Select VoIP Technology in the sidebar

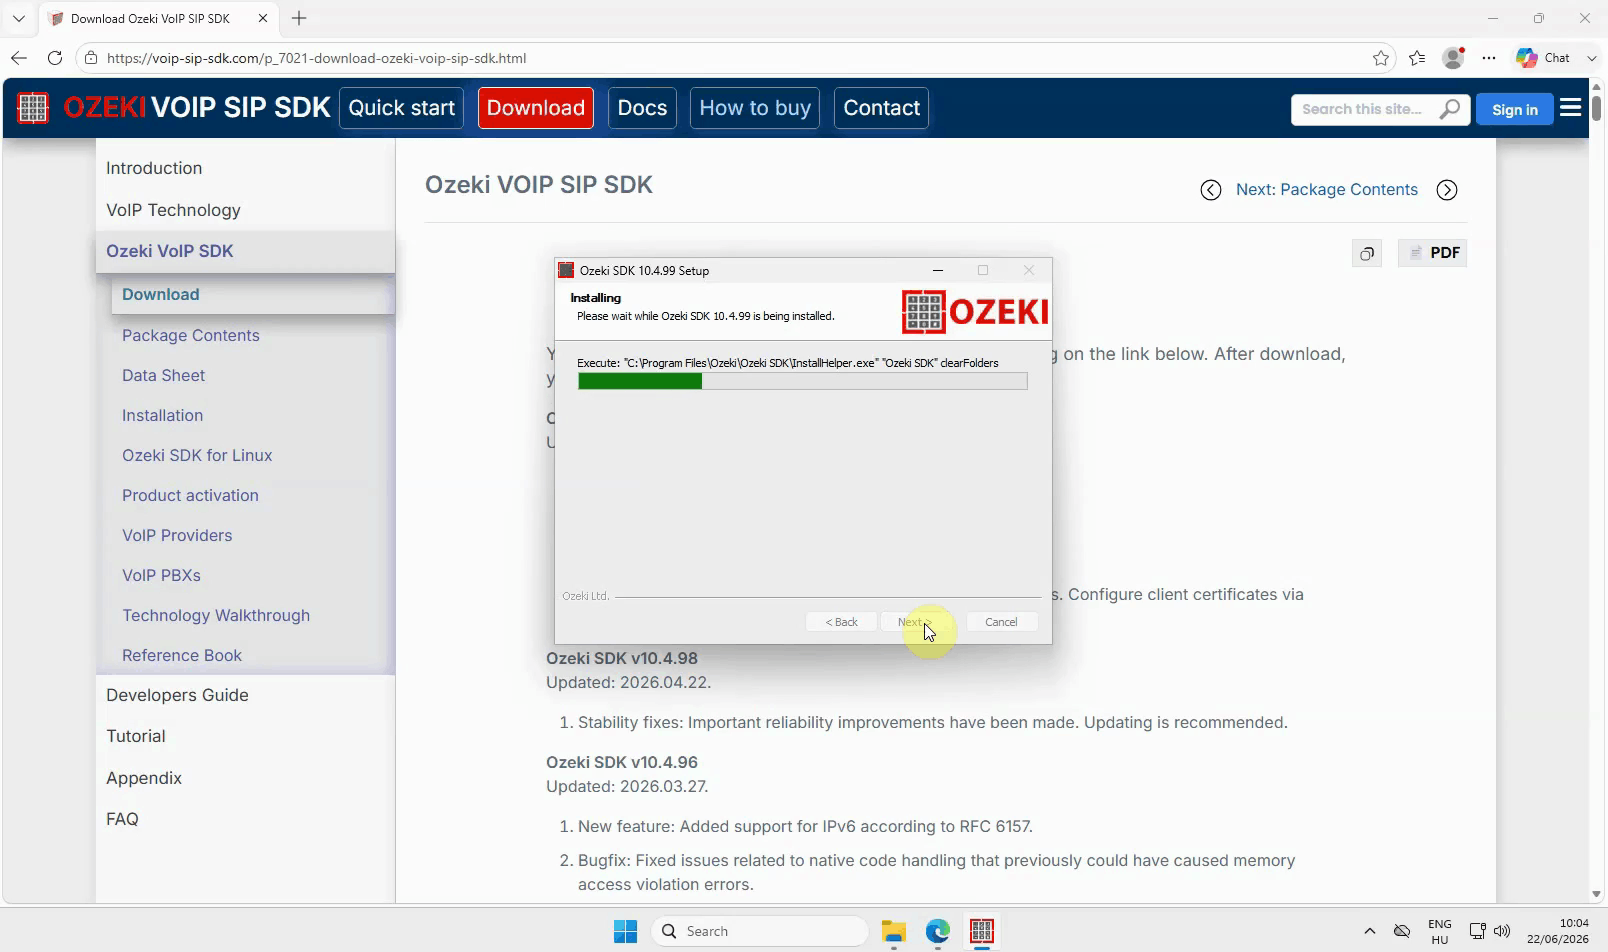[x=173, y=210]
